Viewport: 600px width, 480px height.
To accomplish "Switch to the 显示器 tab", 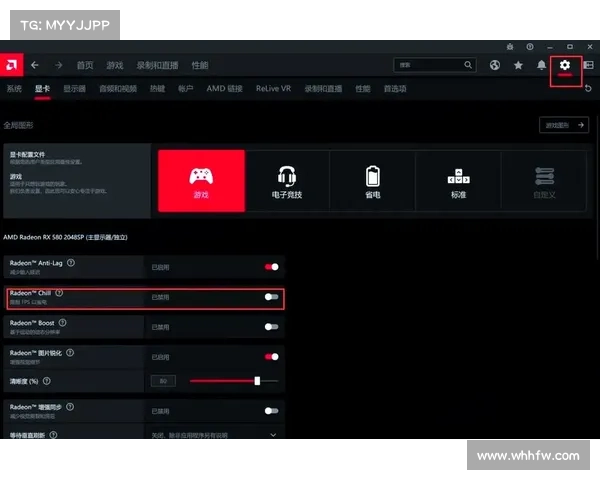I will click(x=74, y=89).
